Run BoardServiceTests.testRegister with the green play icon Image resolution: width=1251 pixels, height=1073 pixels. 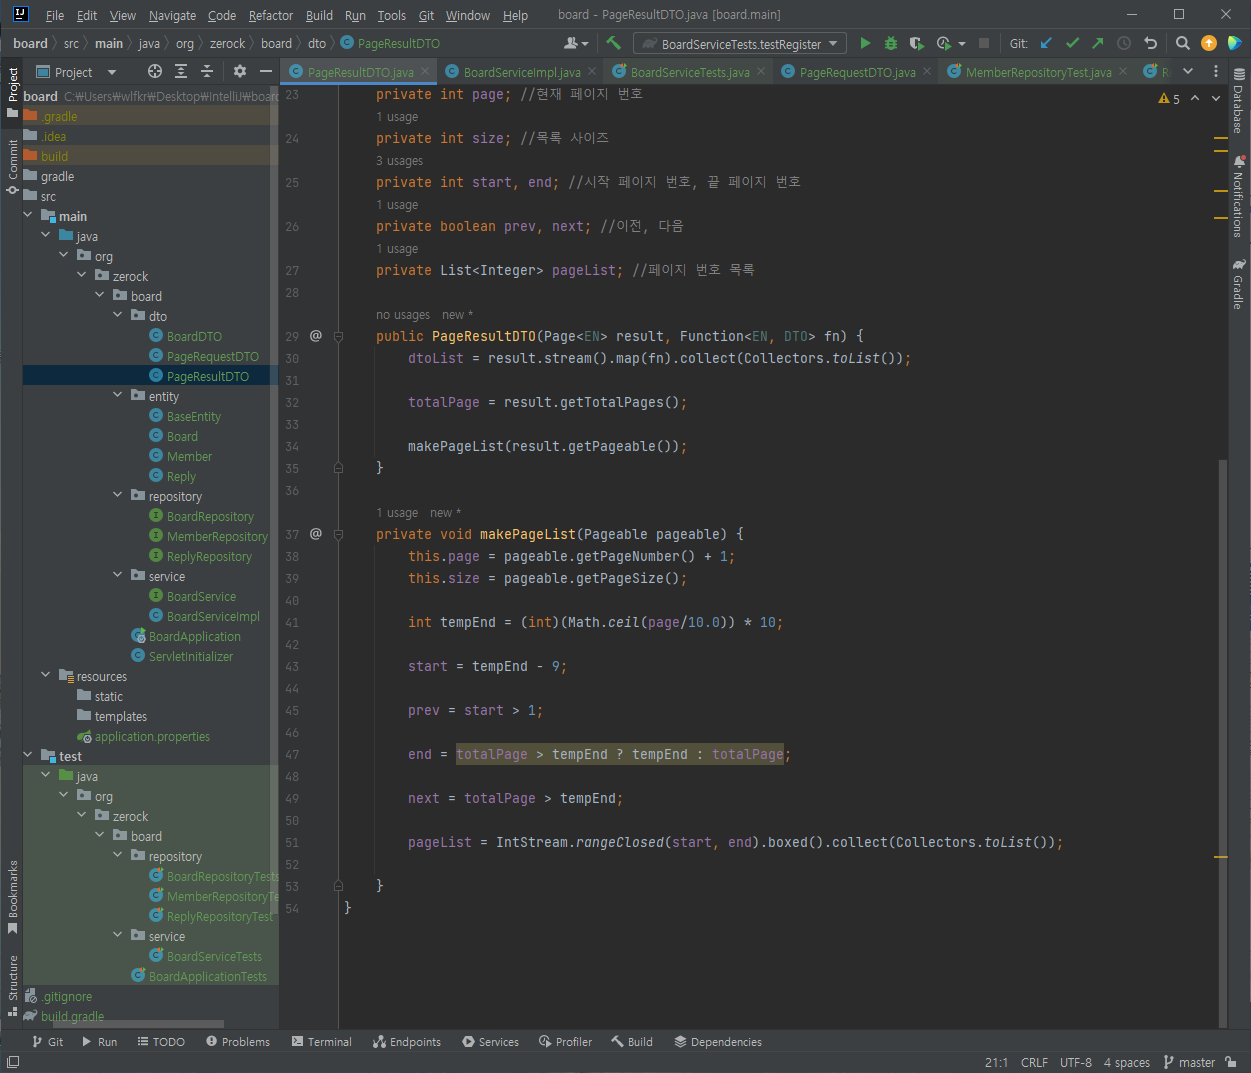click(x=865, y=43)
